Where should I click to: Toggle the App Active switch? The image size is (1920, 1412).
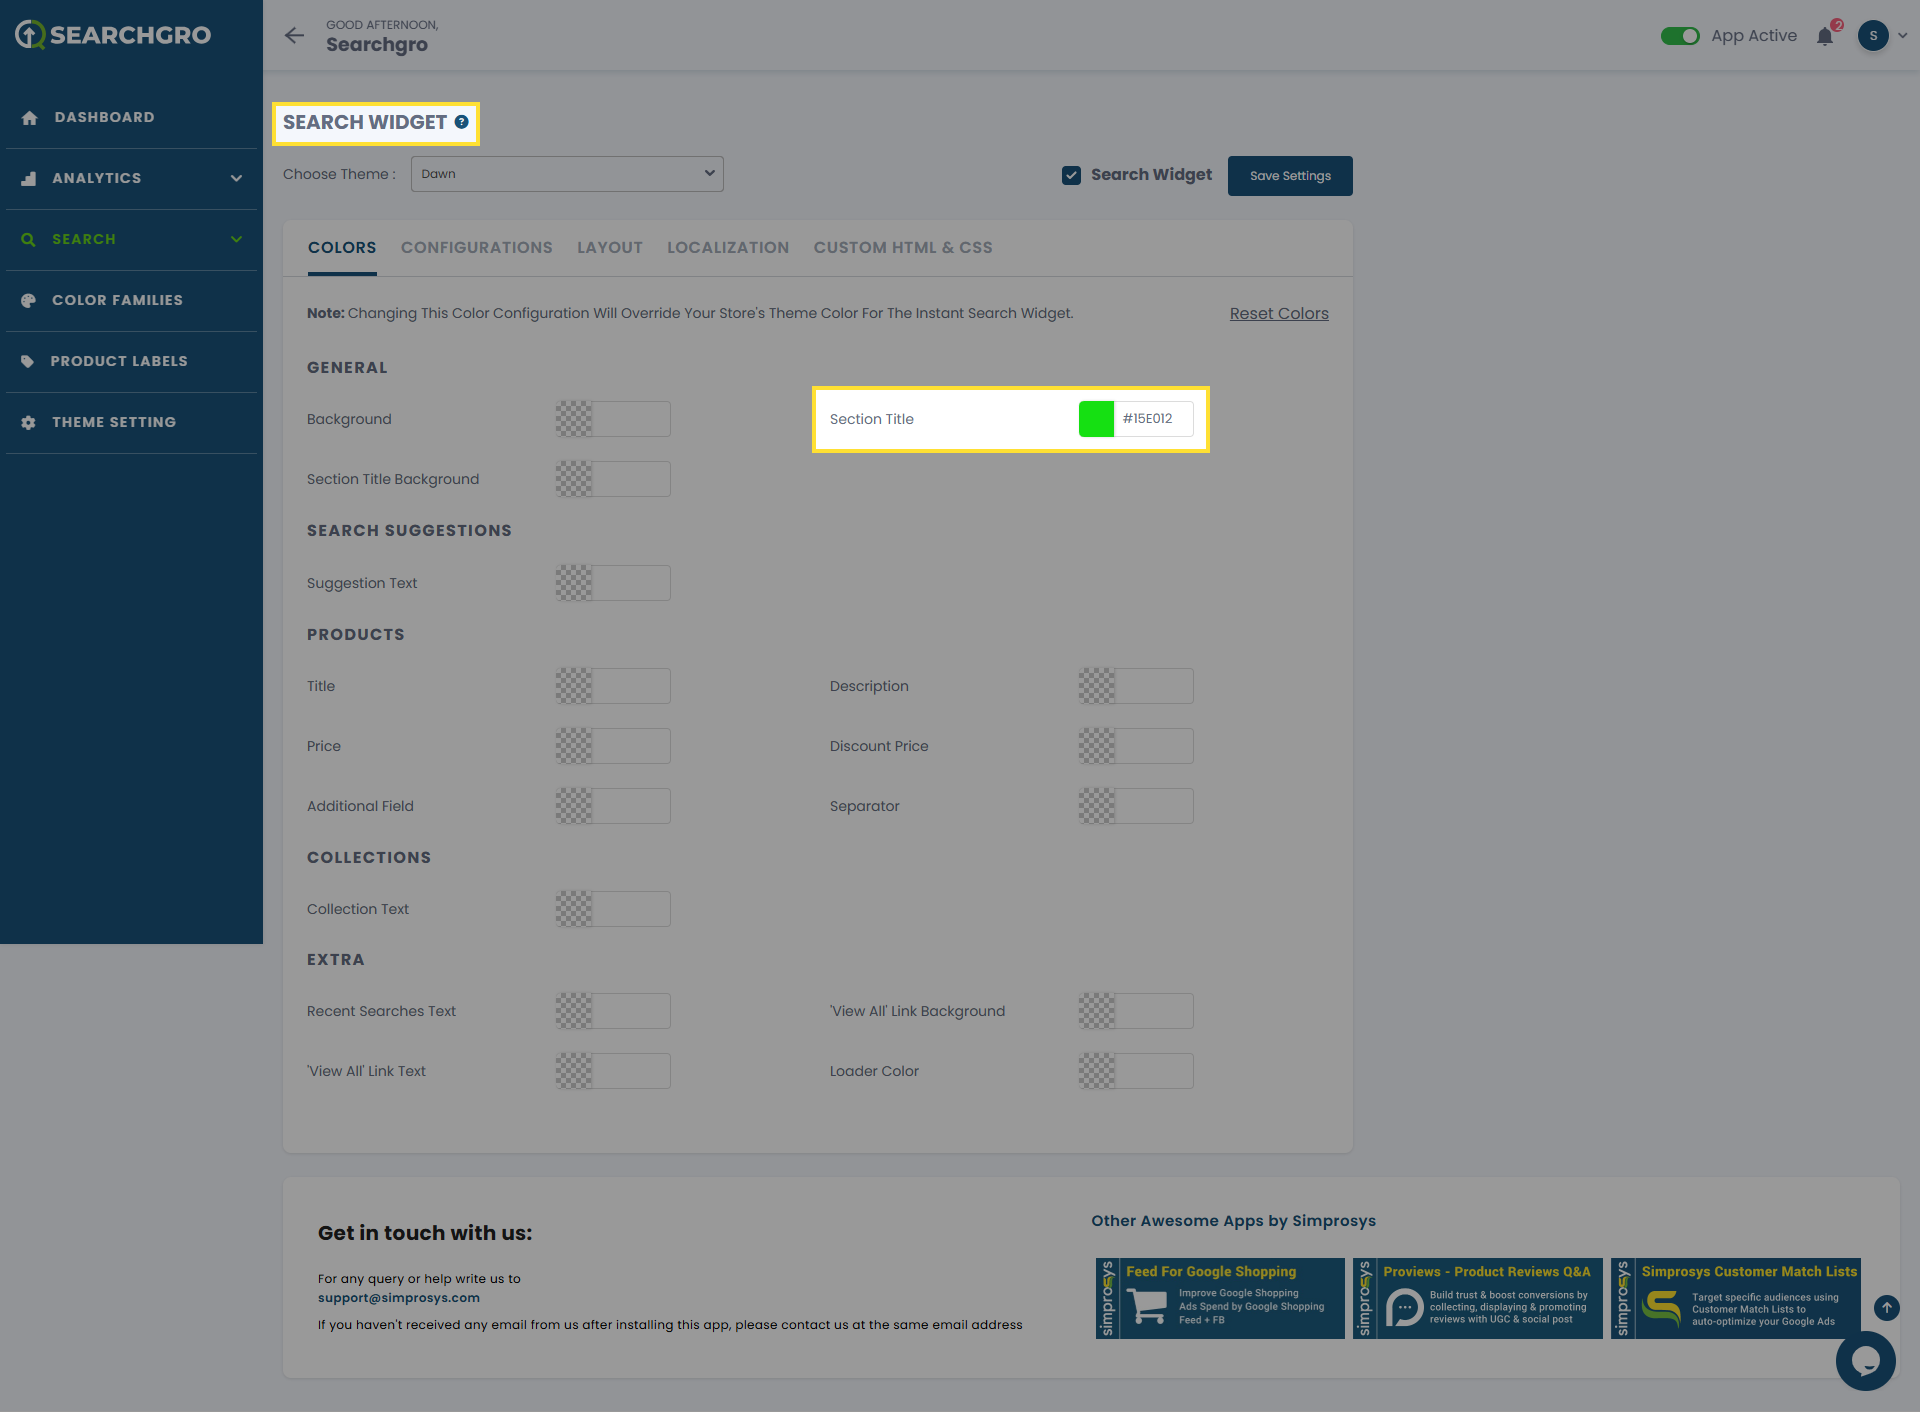click(1680, 36)
